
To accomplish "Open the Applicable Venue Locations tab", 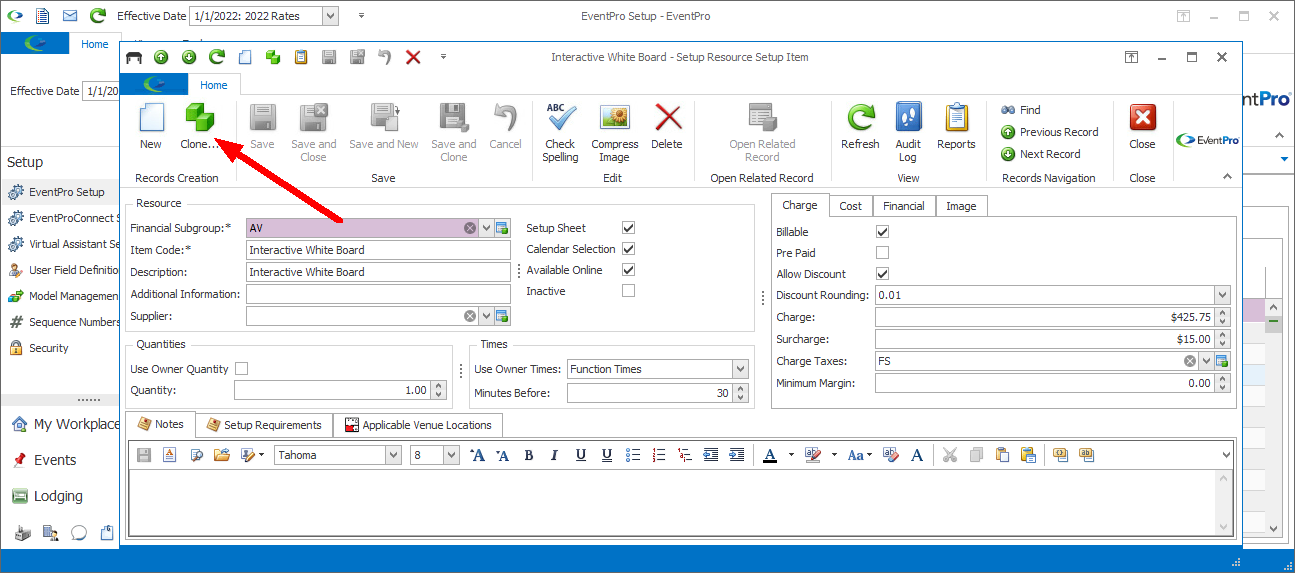I will pyautogui.click(x=418, y=425).
